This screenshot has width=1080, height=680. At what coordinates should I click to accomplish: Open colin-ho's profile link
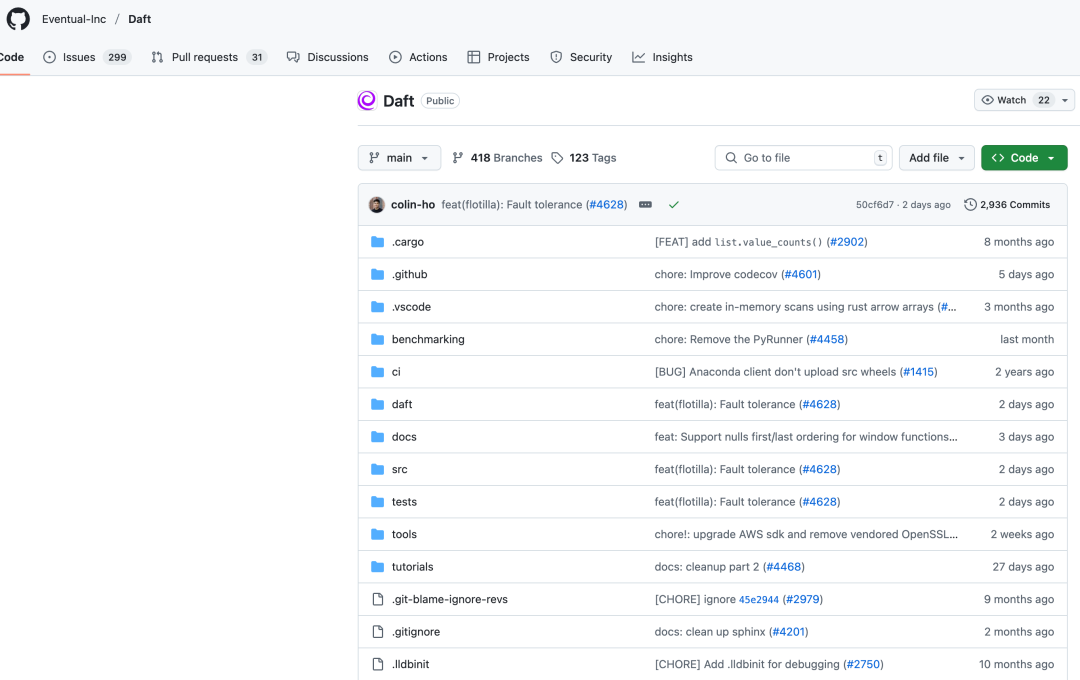click(413, 205)
